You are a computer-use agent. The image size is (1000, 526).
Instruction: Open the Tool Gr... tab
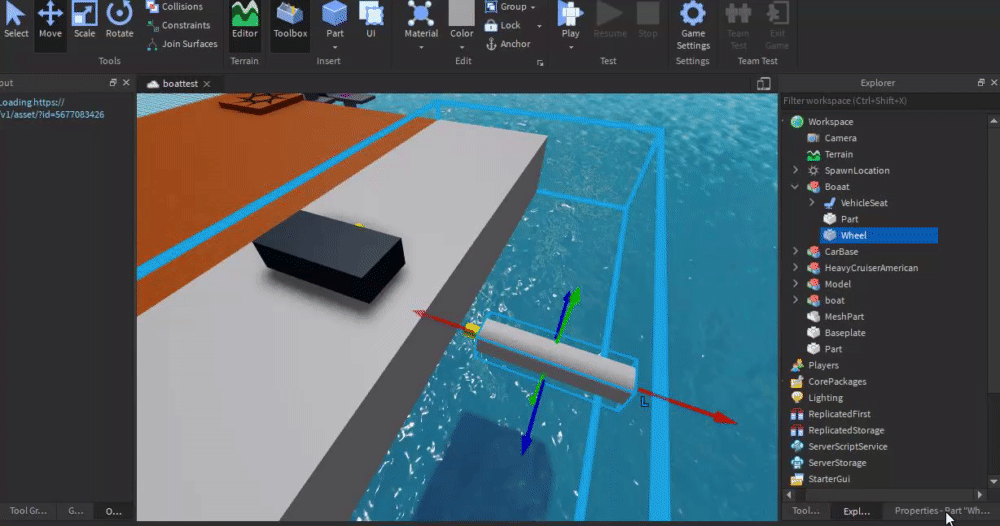[28, 511]
